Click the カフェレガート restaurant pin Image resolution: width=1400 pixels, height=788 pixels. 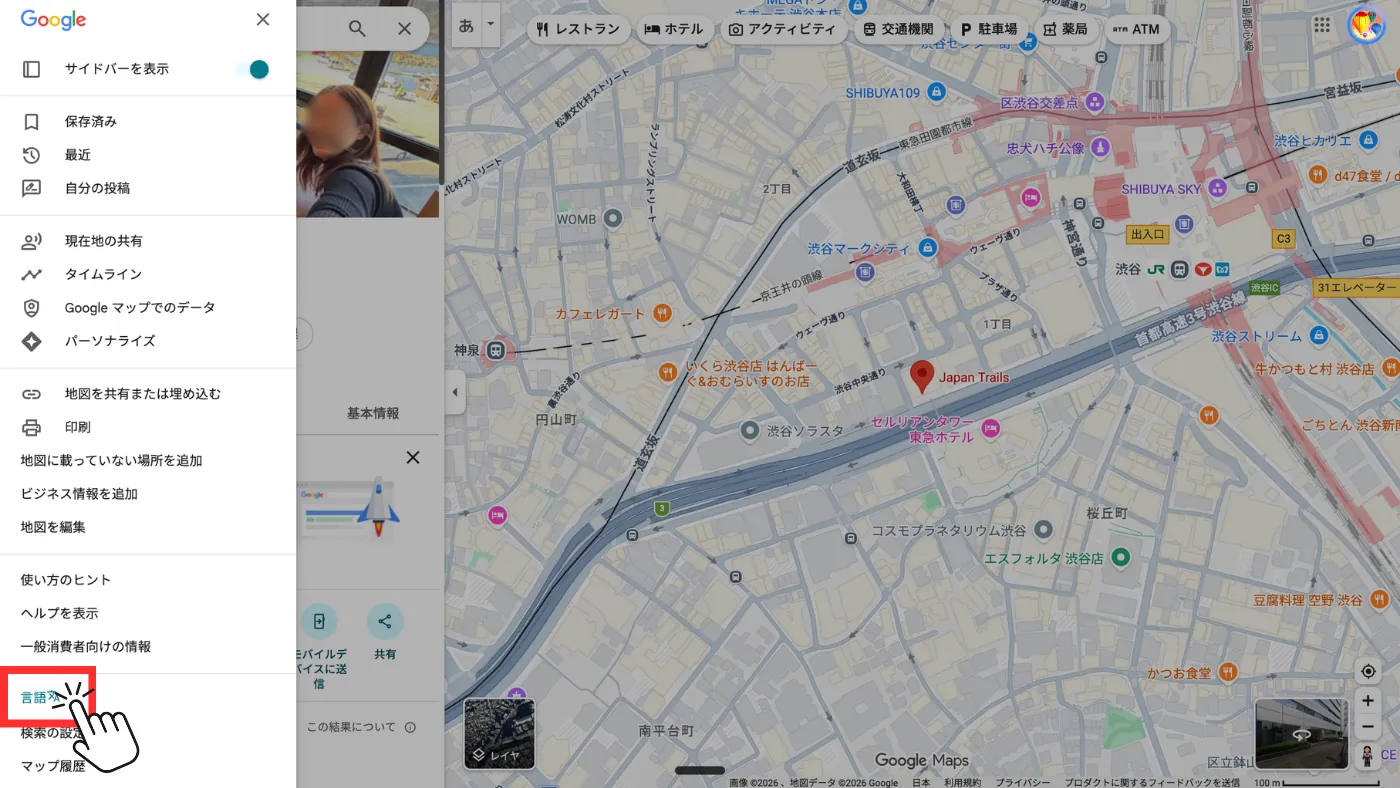point(662,313)
